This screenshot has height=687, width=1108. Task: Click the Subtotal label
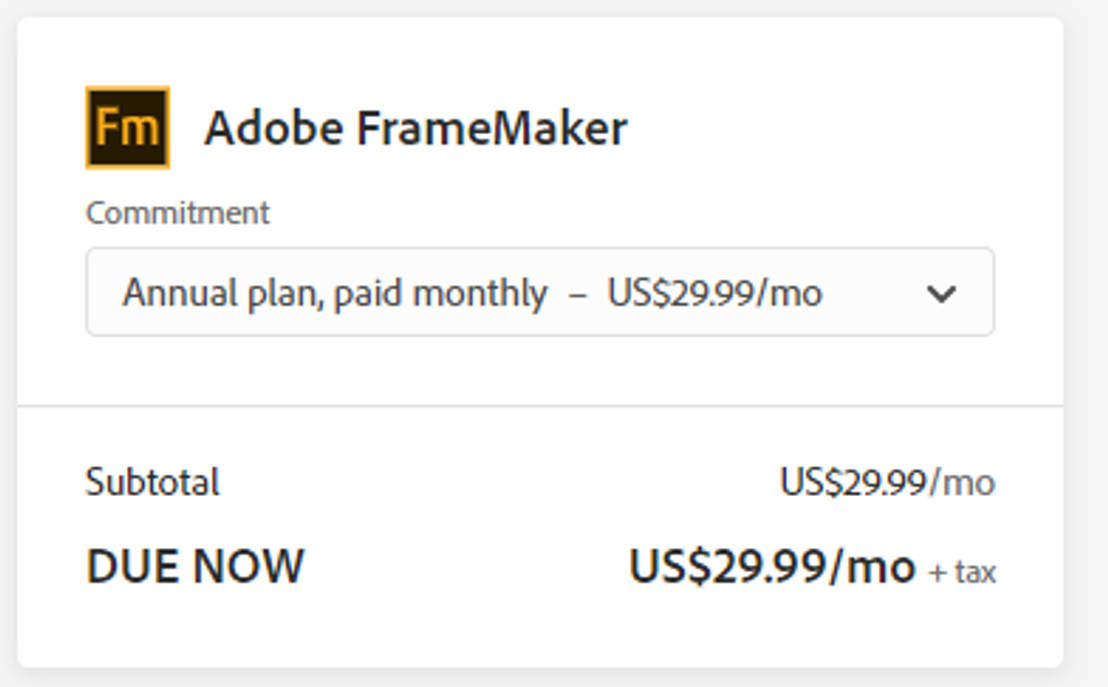[x=153, y=481]
